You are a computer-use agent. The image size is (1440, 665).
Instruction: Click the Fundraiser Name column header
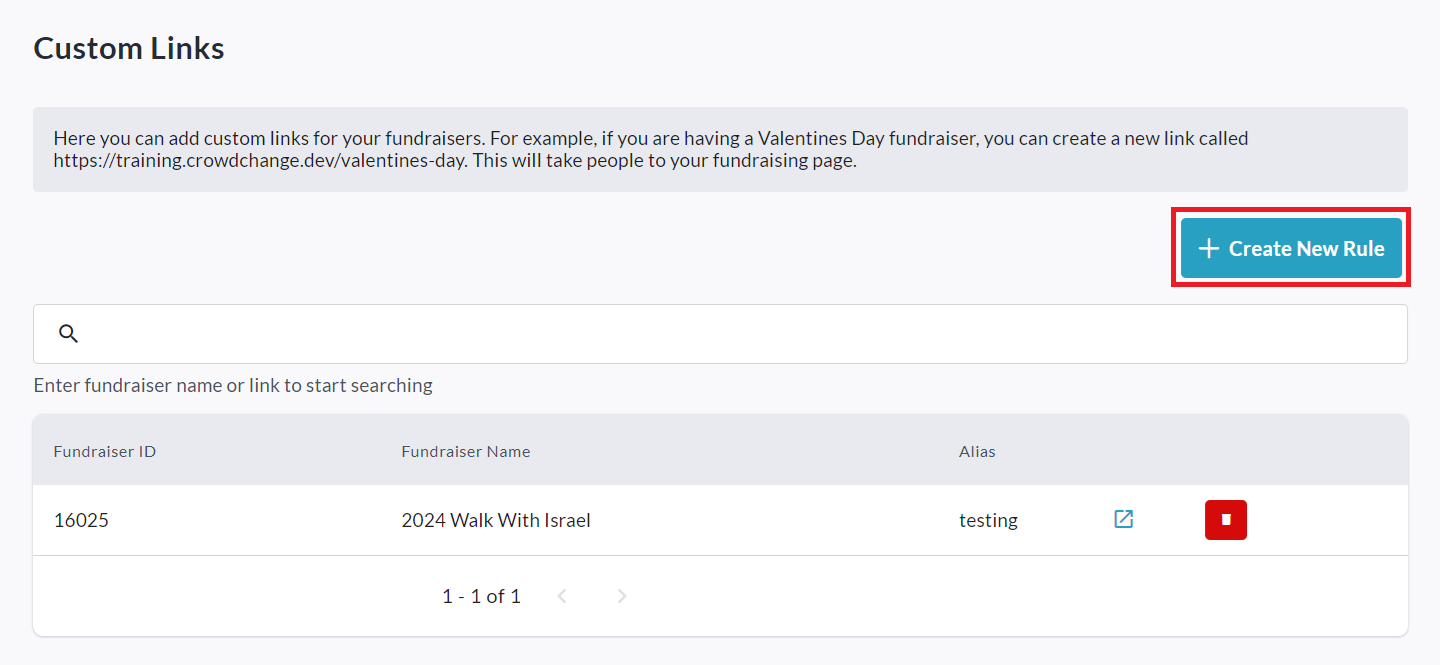[x=466, y=451]
